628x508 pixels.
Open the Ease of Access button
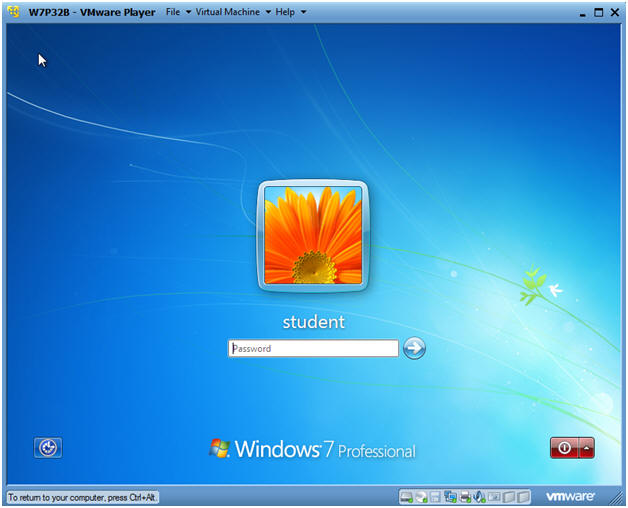coord(48,448)
